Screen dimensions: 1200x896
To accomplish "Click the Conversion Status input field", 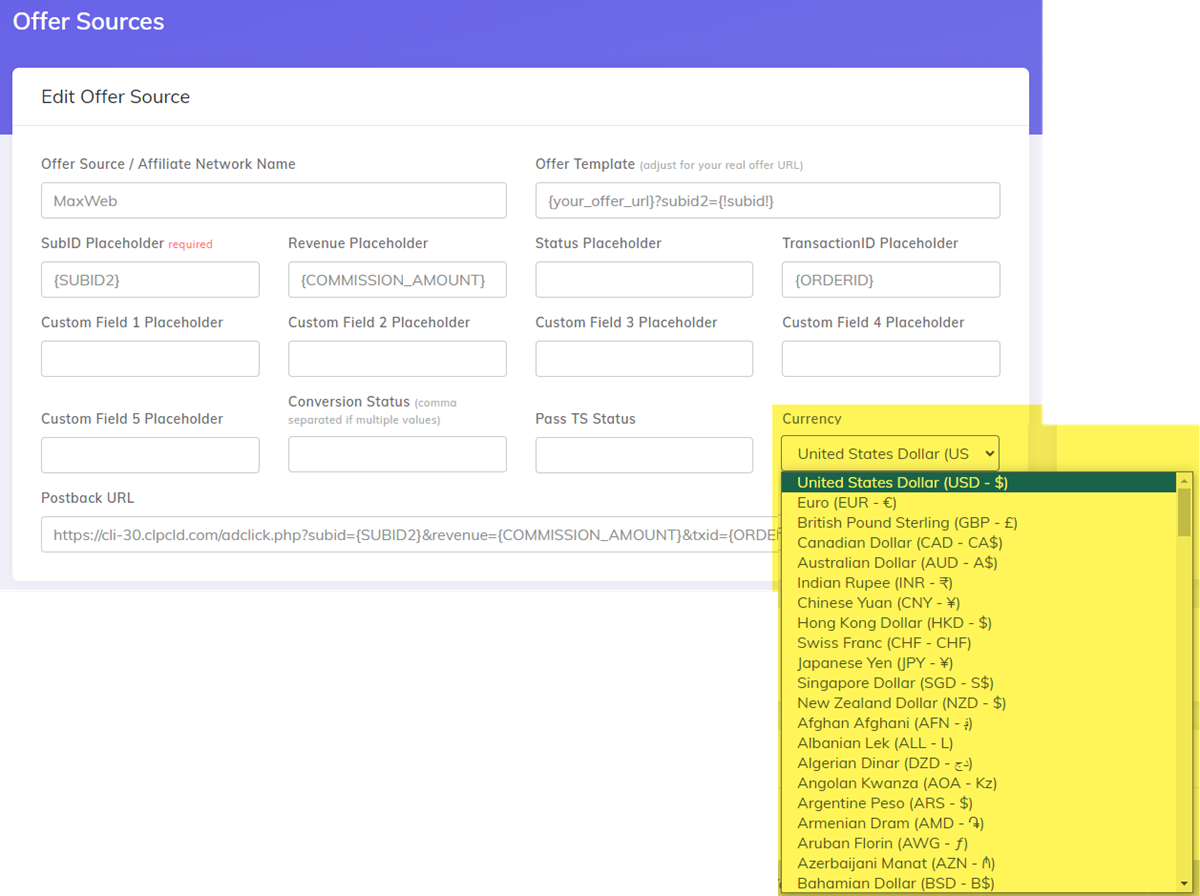I will 397,455.
